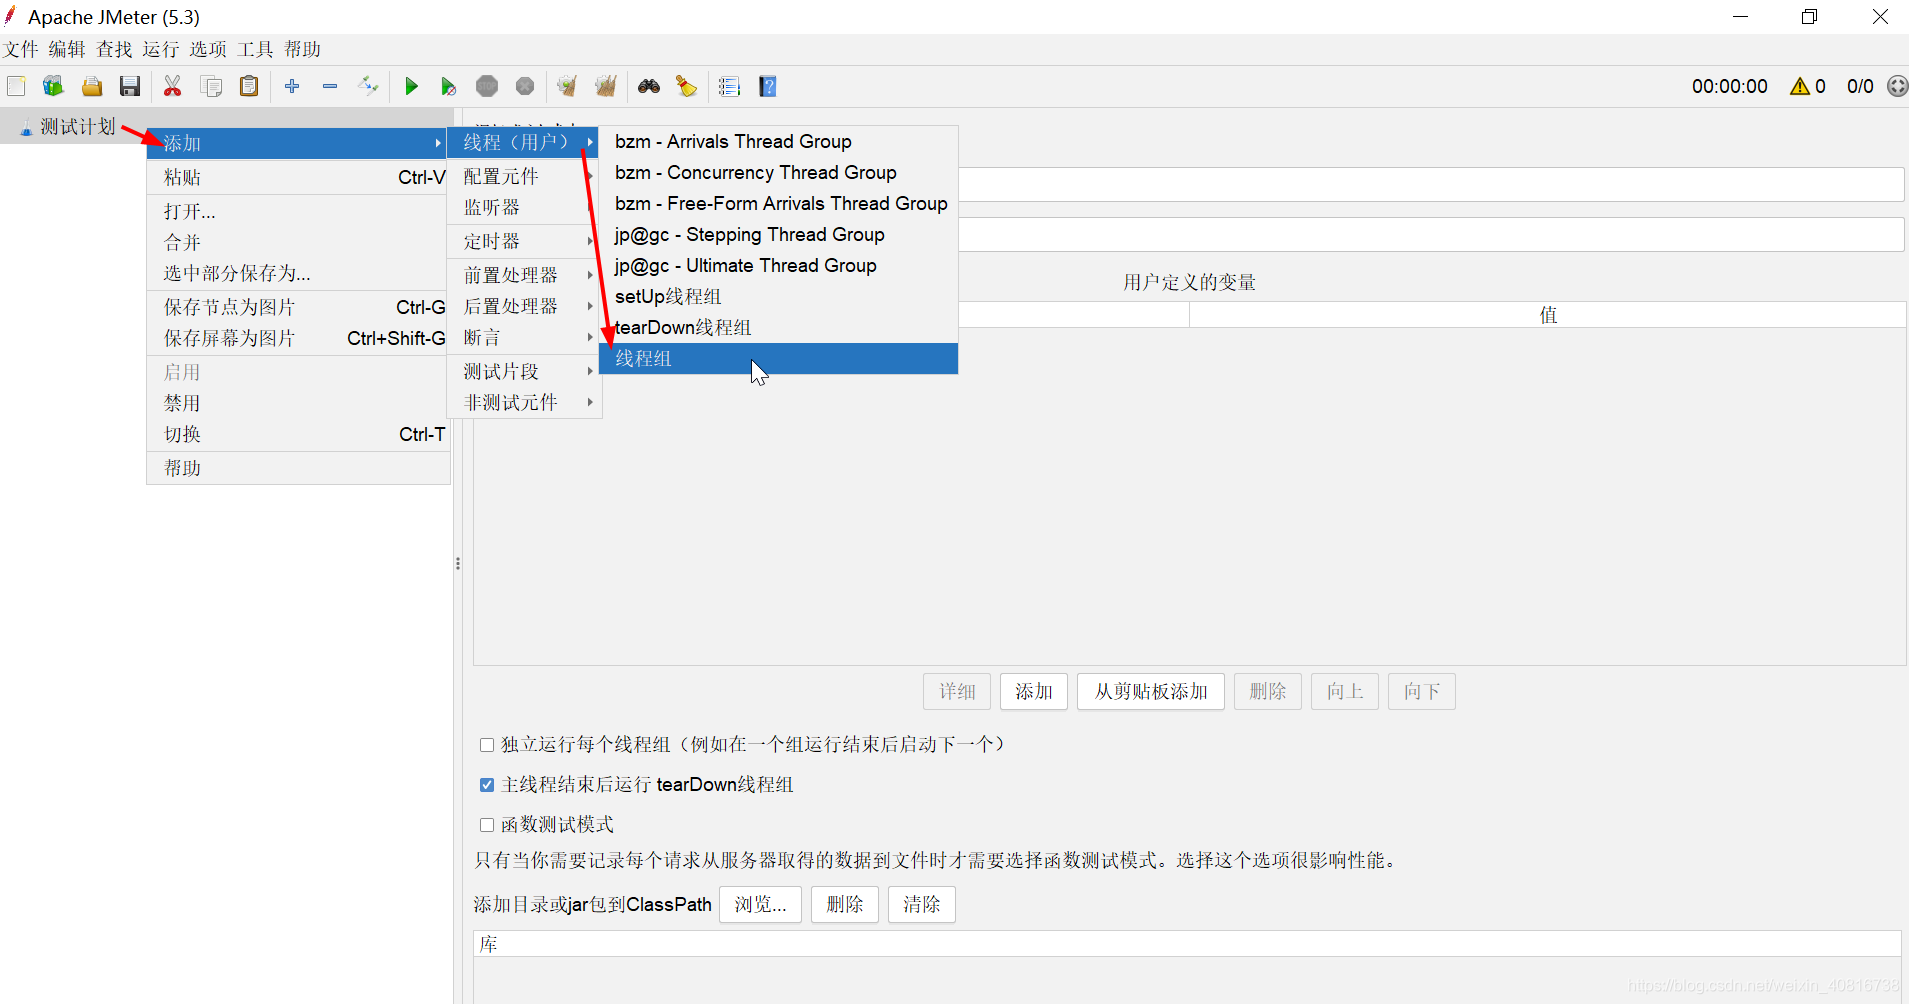Click 选中部分保存为... menu entry
This screenshot has height=1004, width=1909.
pyautogui.click(x=298, y=273)
